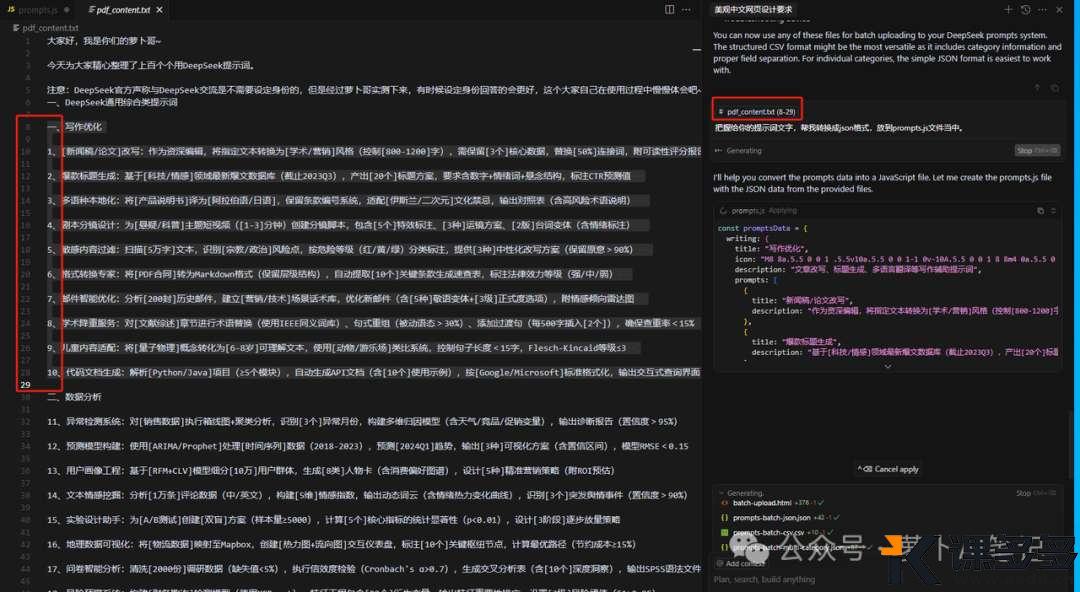
Task: Close the pdf_content.txt tab
Action: point(160,10)
